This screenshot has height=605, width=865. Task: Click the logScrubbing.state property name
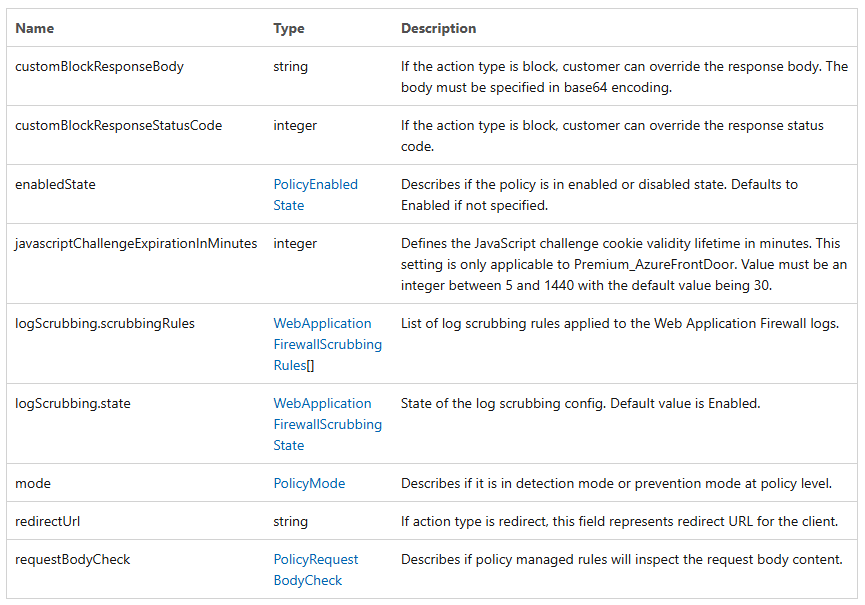73,403
